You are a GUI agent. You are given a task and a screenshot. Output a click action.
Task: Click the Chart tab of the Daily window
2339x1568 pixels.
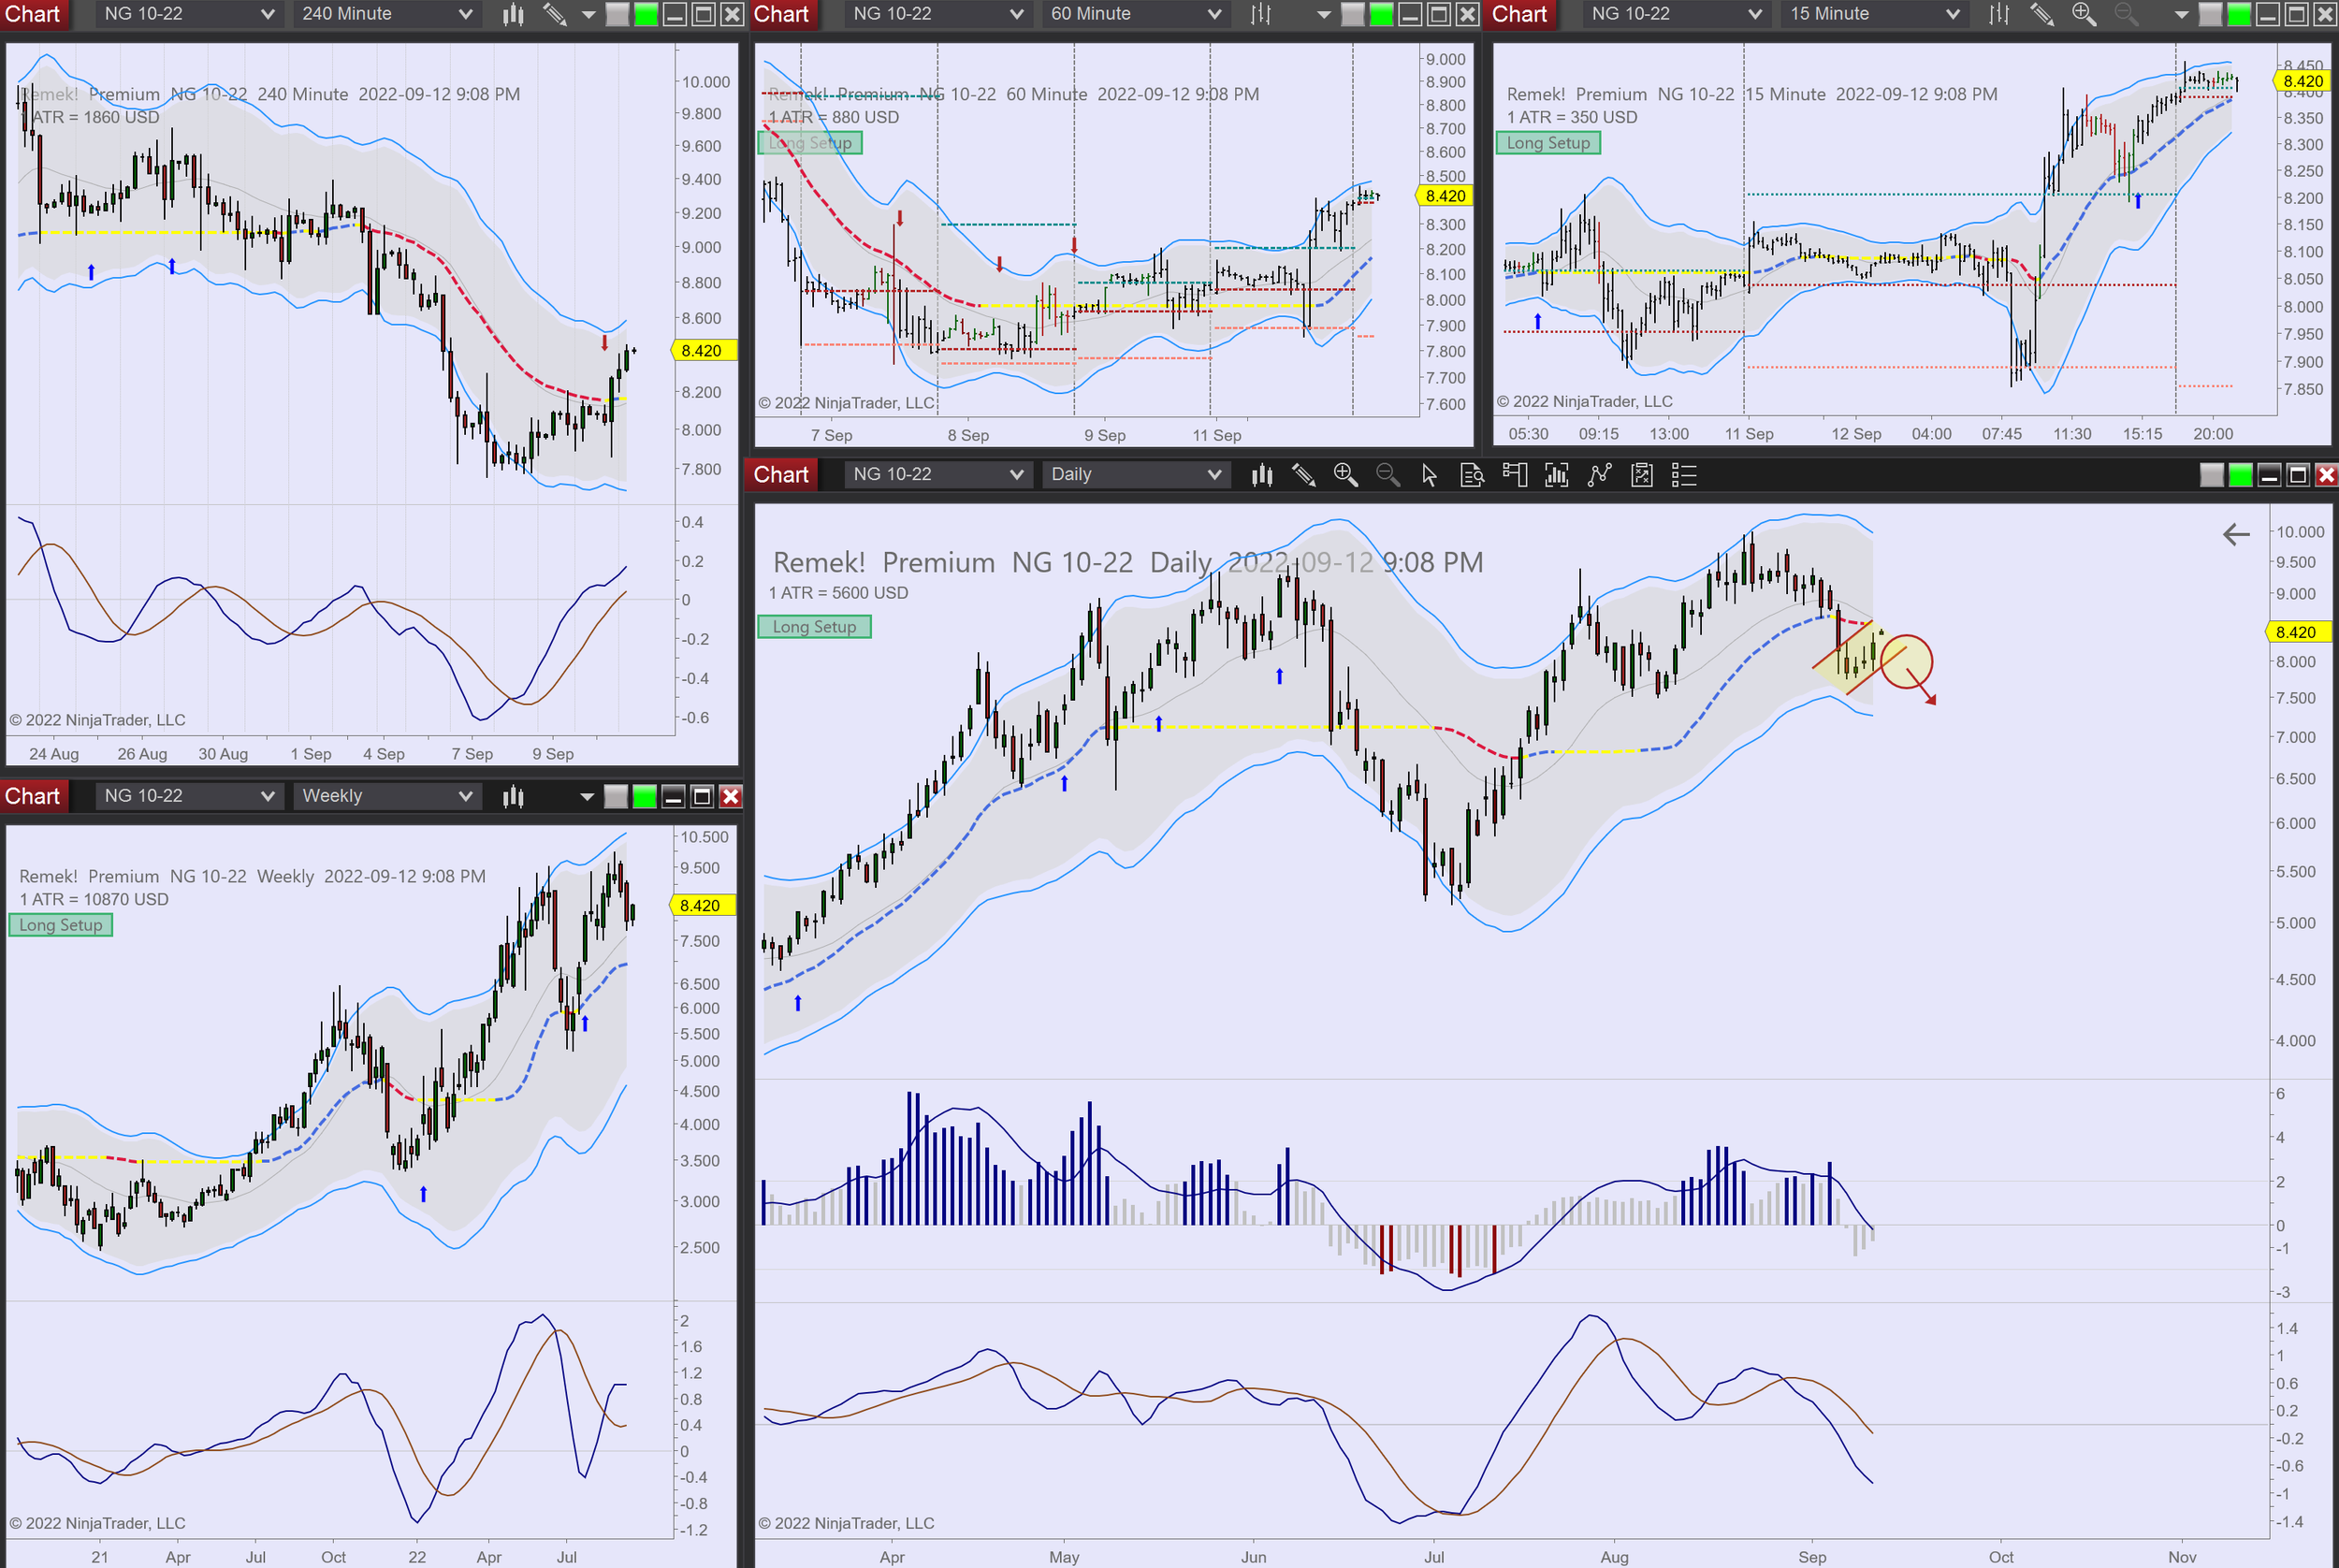point(780,475)
